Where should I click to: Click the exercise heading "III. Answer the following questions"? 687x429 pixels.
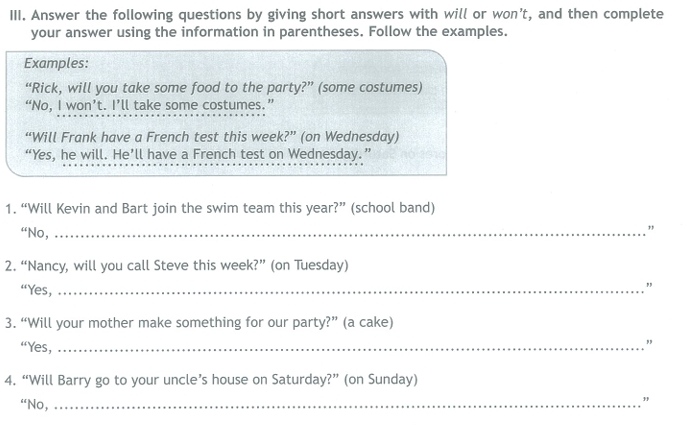(x=336, y=23)
